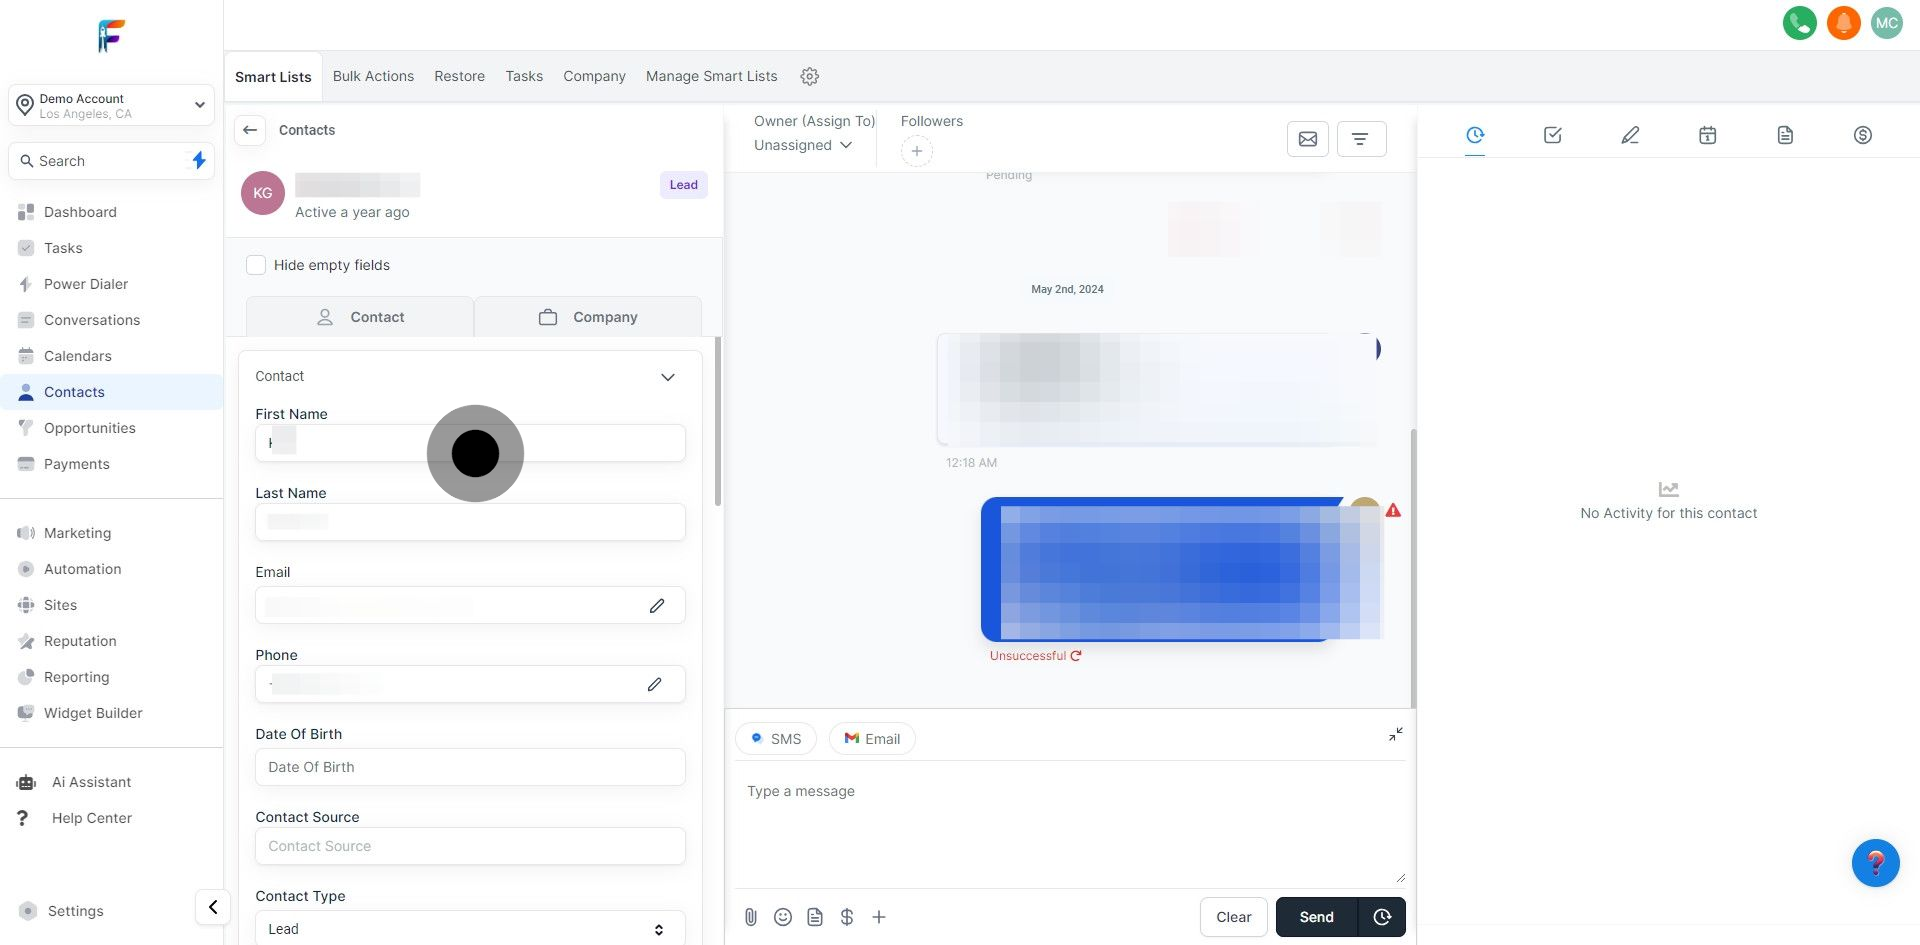Collapse the Contact section chevron
The image size is (1920, 945).
[667, 377]
